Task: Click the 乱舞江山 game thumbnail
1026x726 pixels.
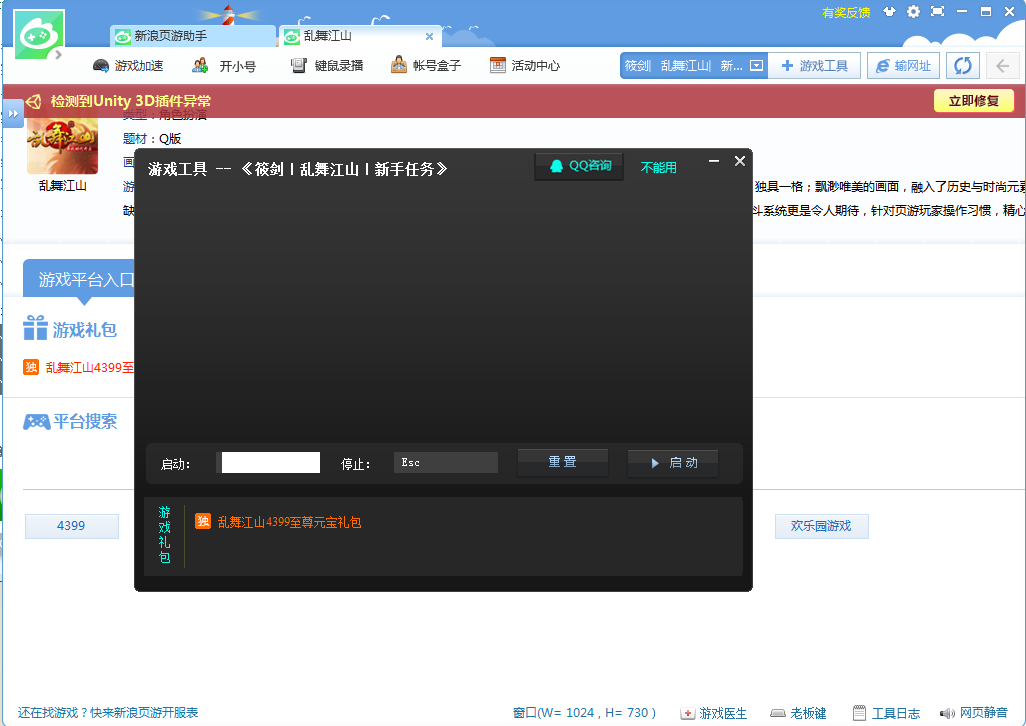Action: coord(62,146)
